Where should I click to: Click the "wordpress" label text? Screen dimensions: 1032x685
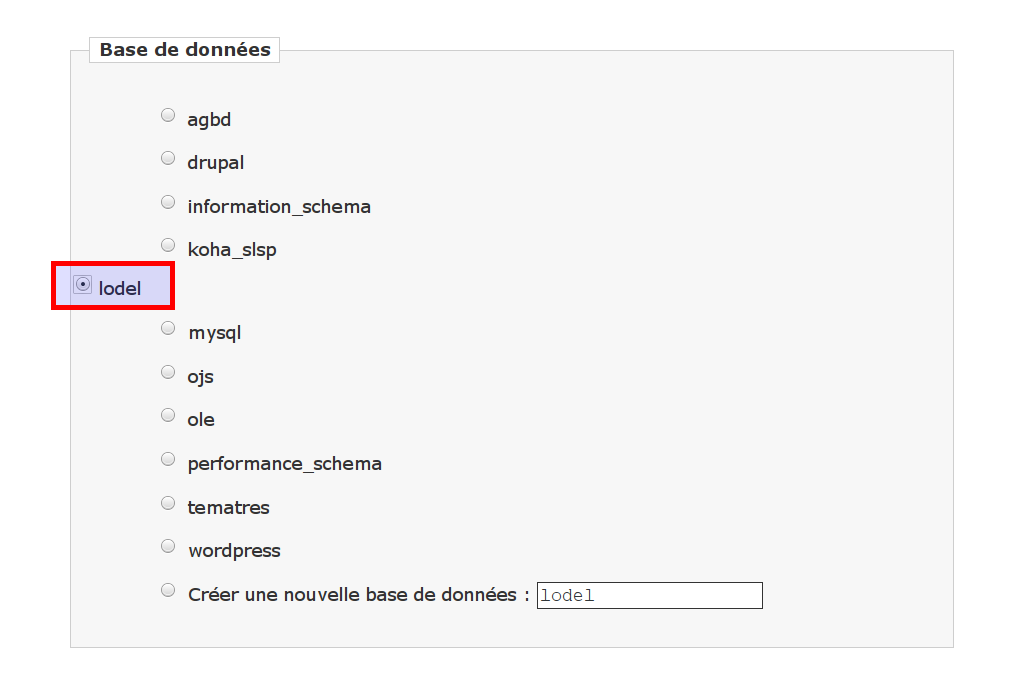pos(234,551)
